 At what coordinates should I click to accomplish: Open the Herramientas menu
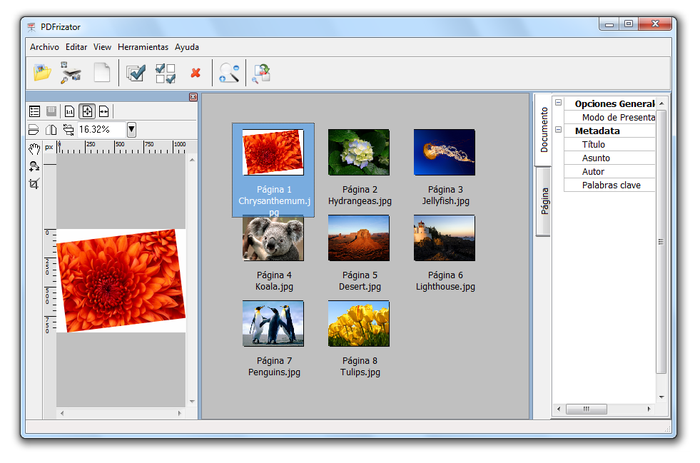click(143, 47)
